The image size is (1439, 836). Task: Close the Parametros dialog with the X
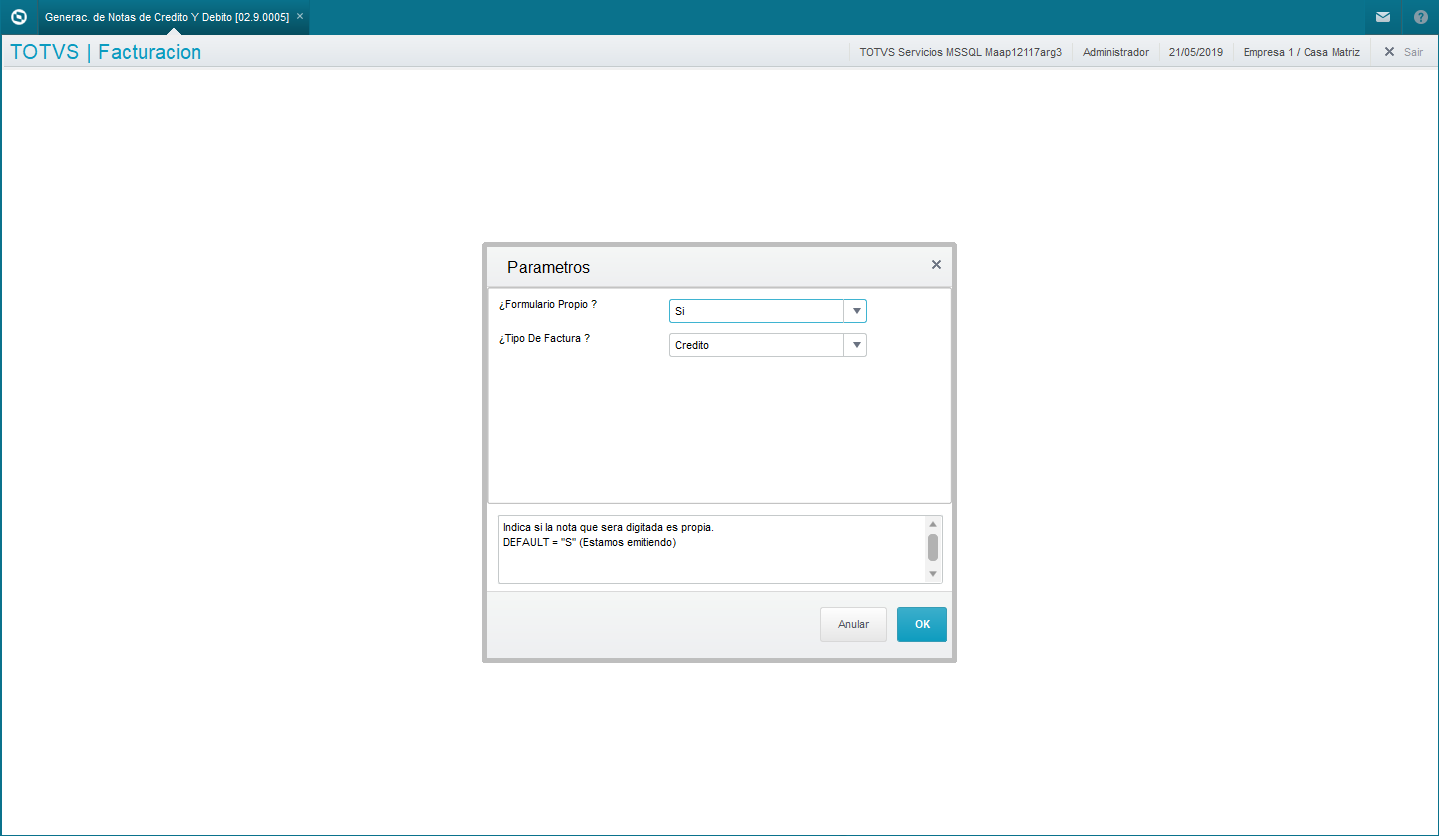[x=936, y=265]
